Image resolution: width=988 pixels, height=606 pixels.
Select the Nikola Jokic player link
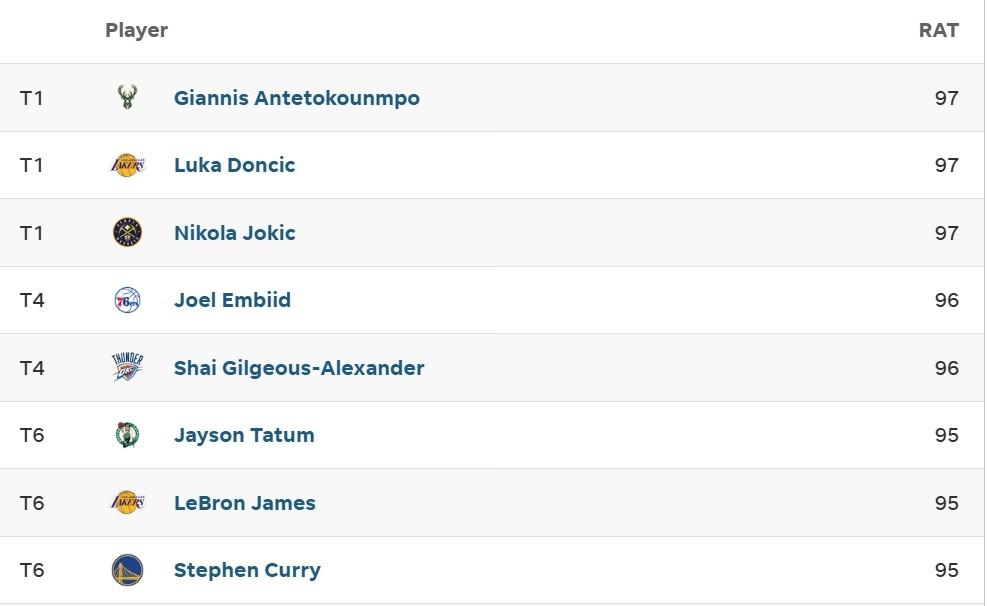[234, 233]
